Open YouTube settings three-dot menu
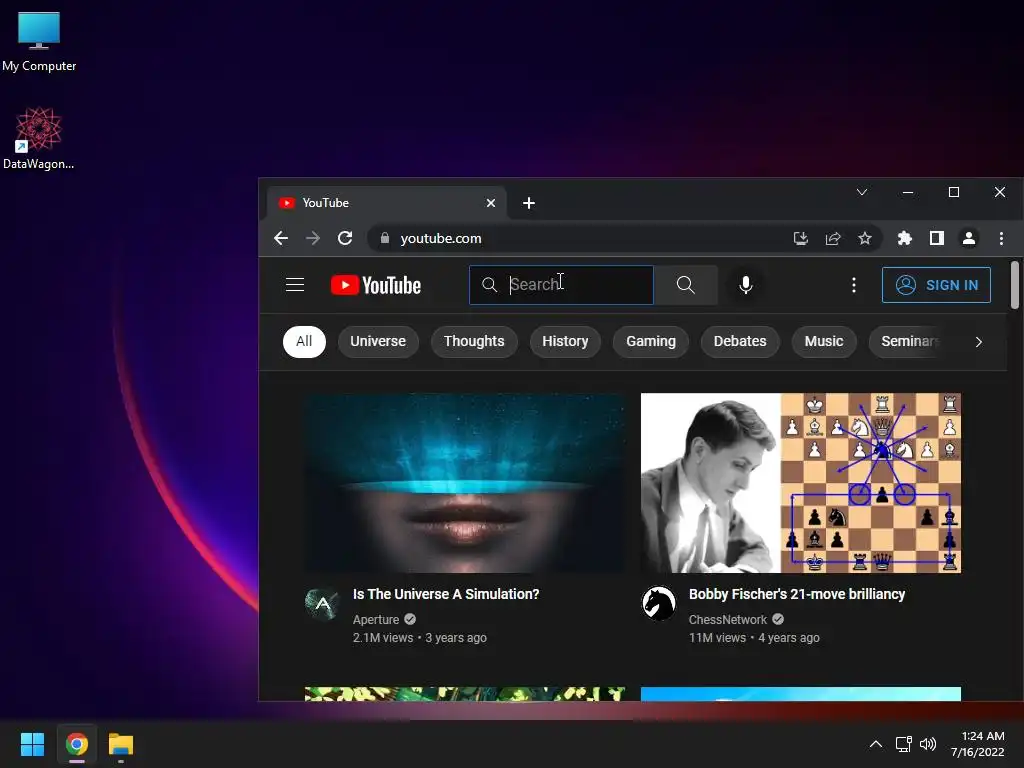1024x768 pixels. pos(853,285)
